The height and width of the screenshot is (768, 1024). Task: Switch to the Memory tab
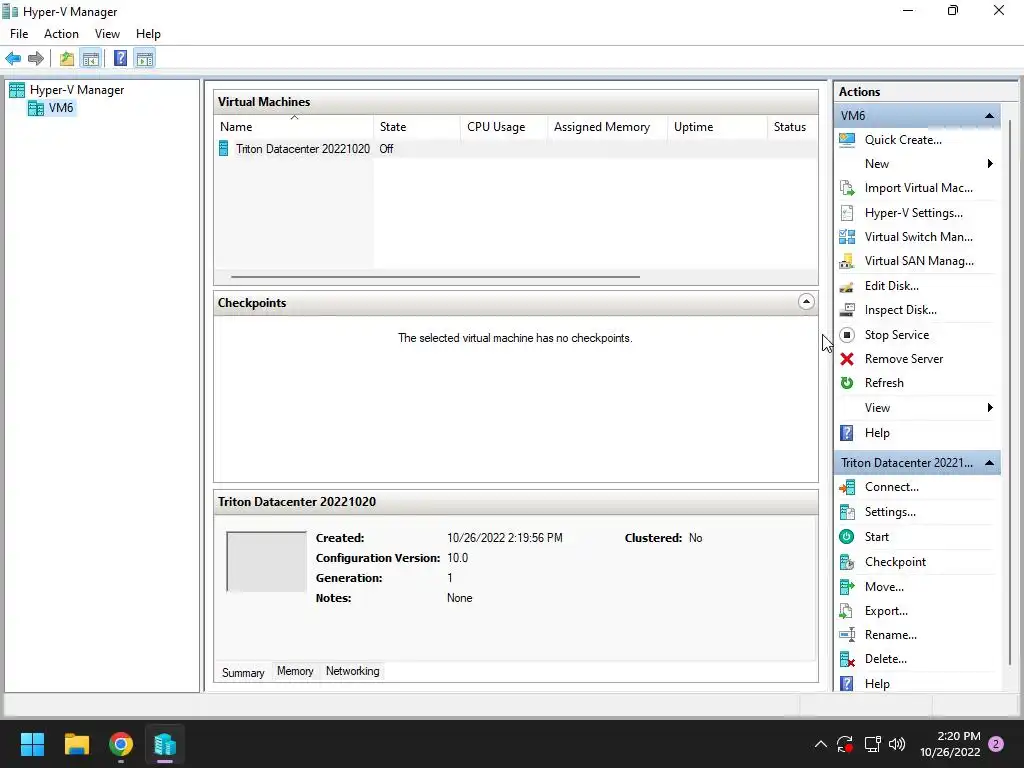point(295,671)
